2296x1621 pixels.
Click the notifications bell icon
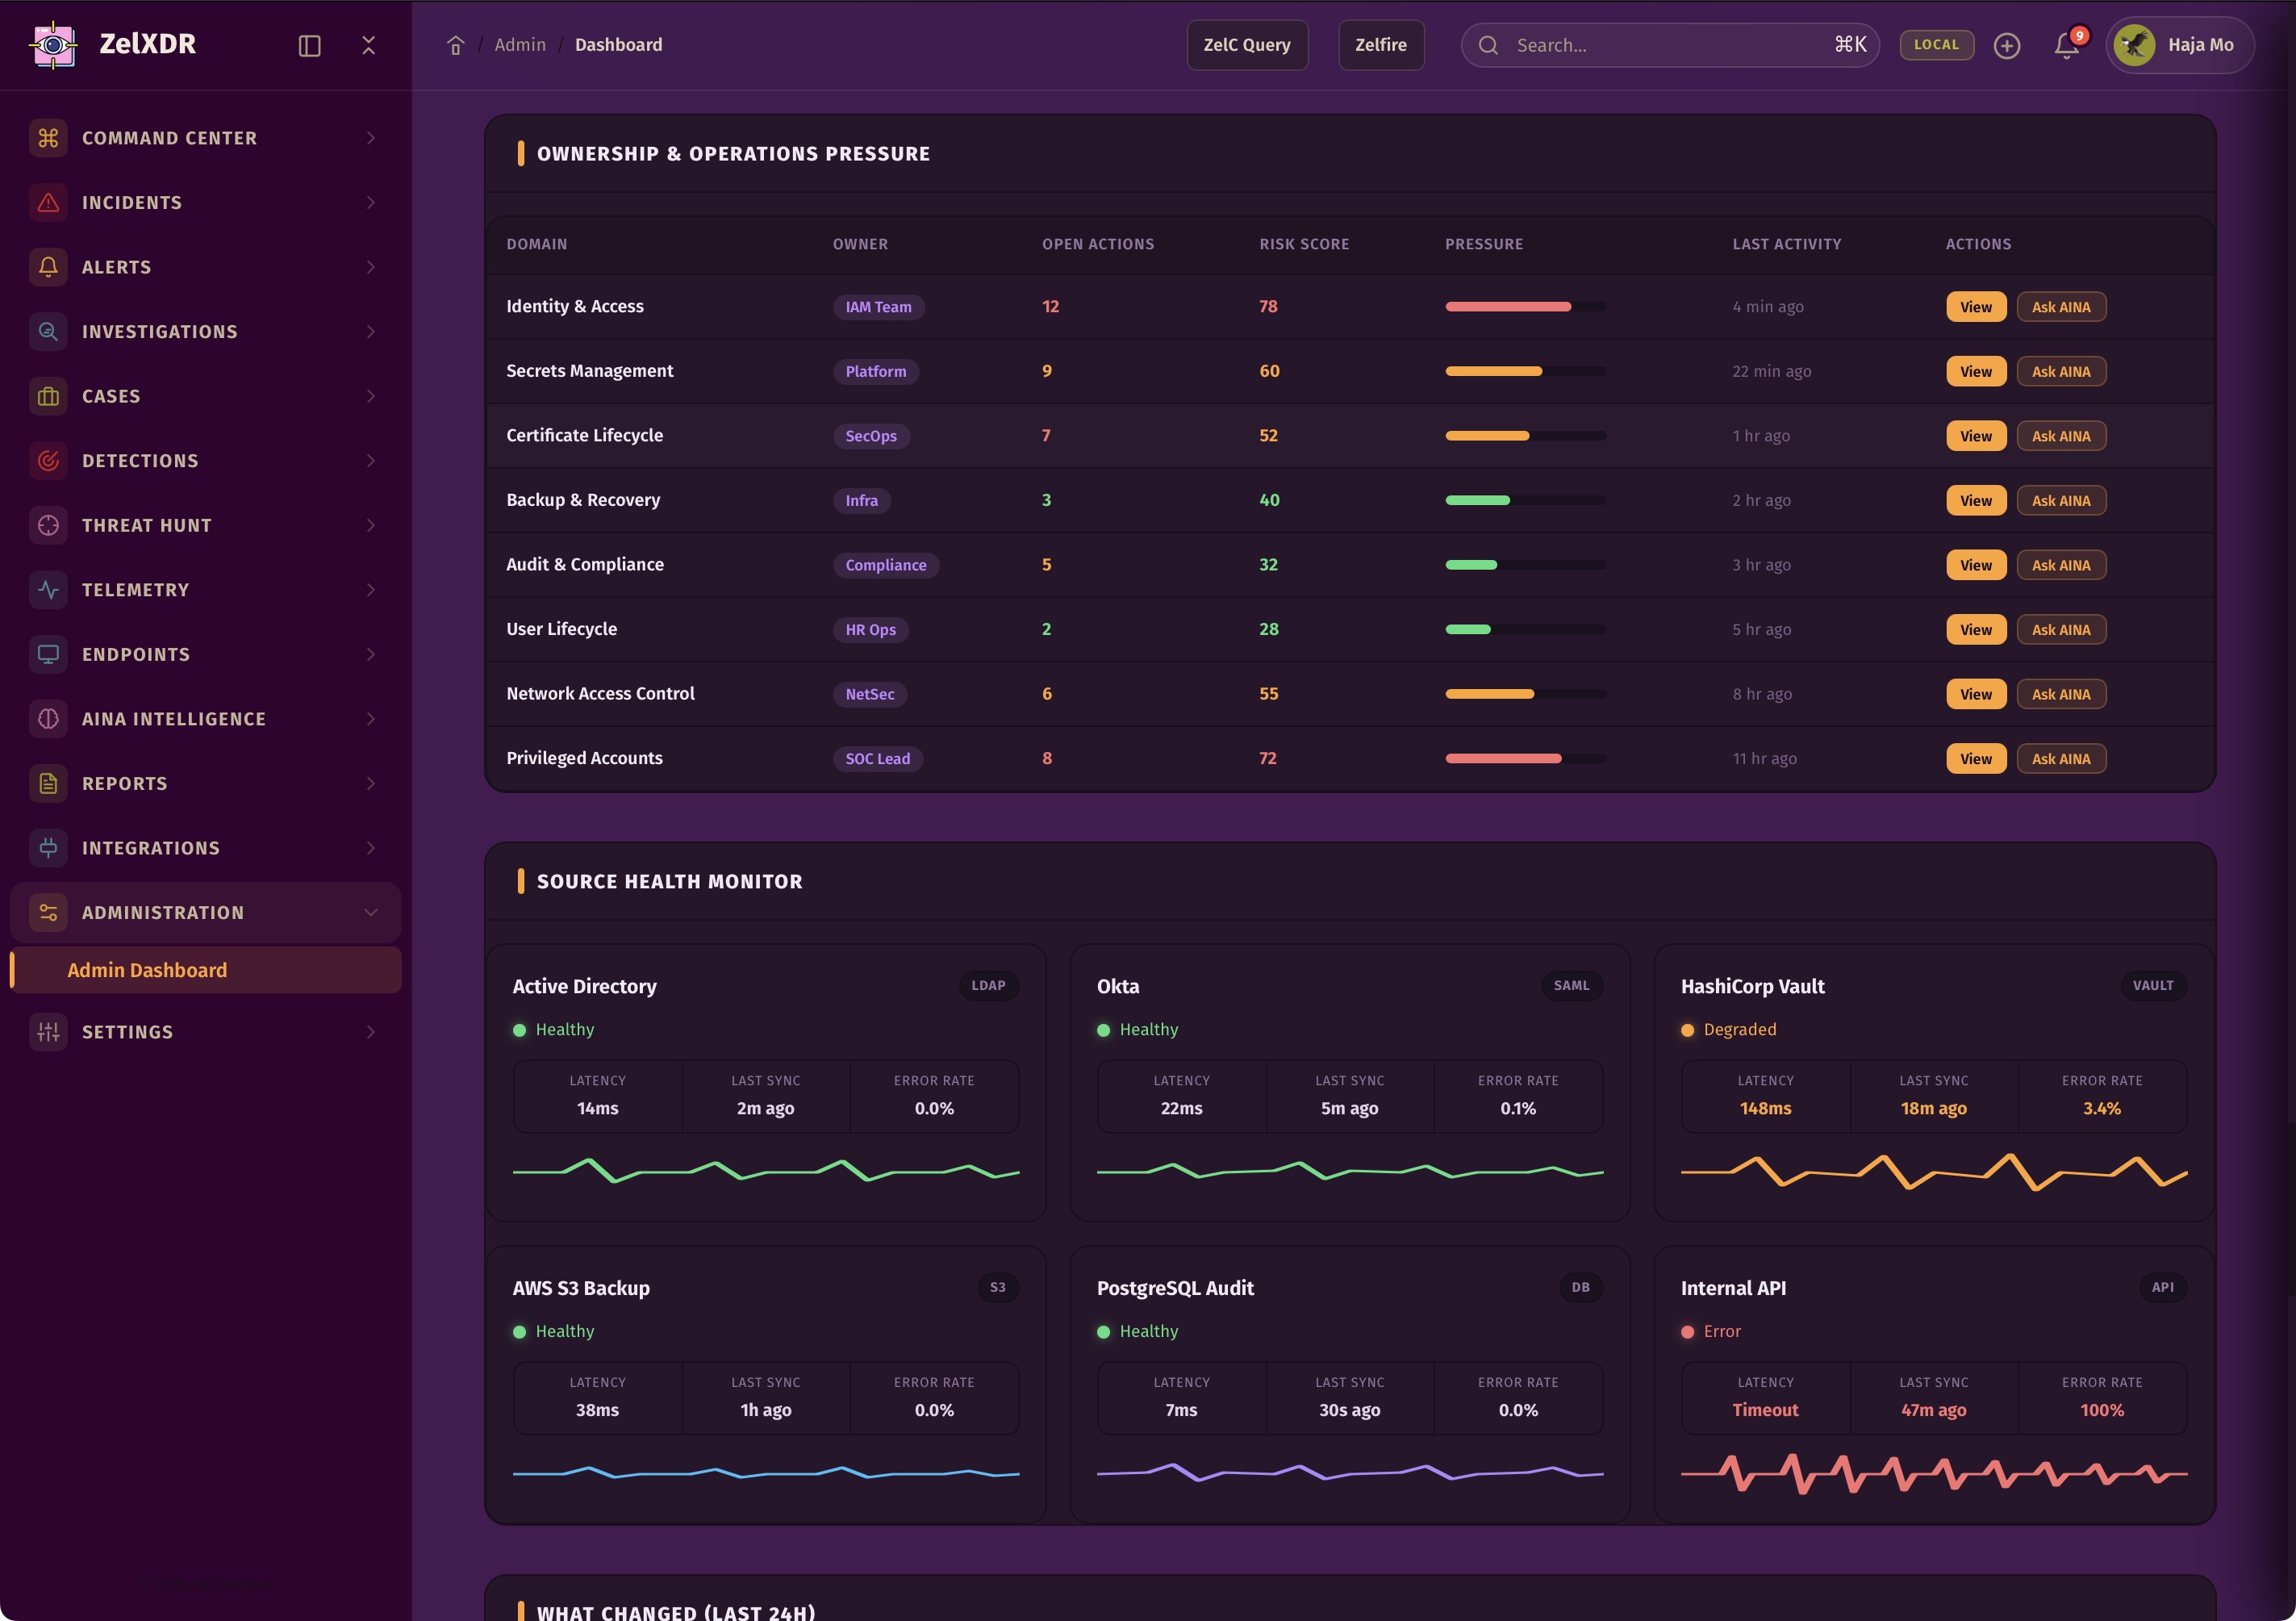tap(2066, 45)
